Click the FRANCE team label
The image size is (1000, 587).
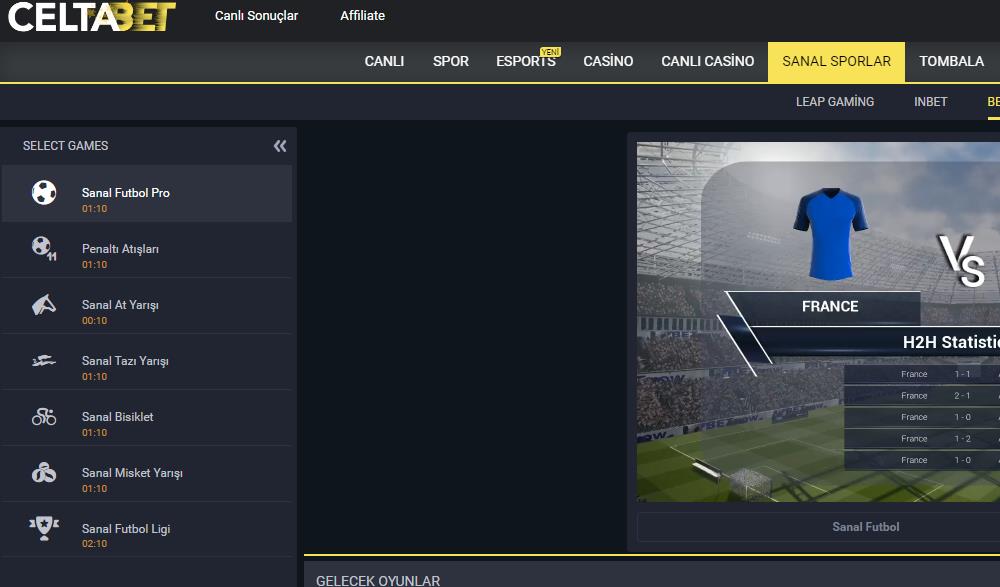(x=830, y=306)
